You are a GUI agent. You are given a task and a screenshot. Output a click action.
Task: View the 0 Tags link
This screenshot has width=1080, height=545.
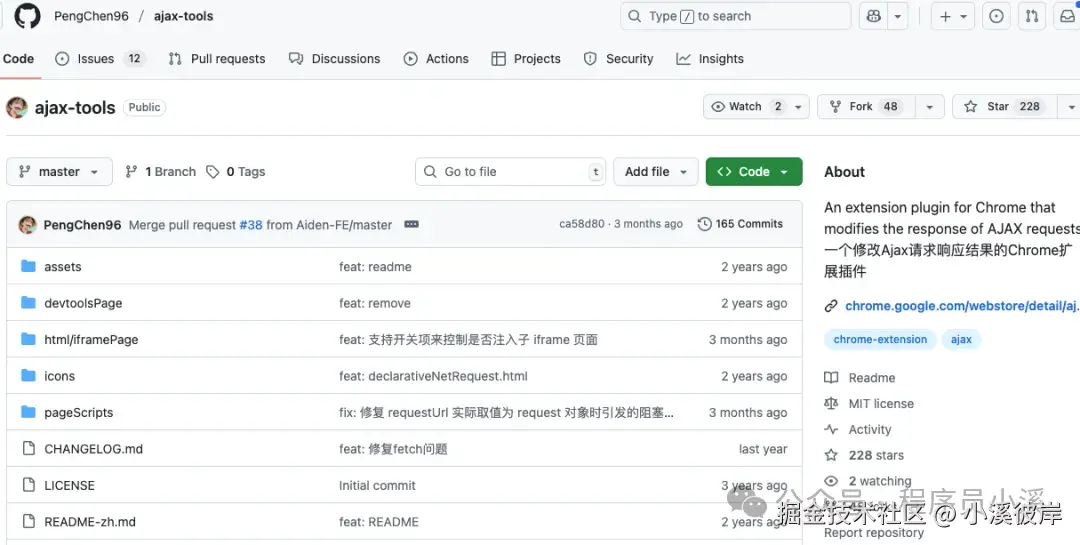[x=236, y=172]
